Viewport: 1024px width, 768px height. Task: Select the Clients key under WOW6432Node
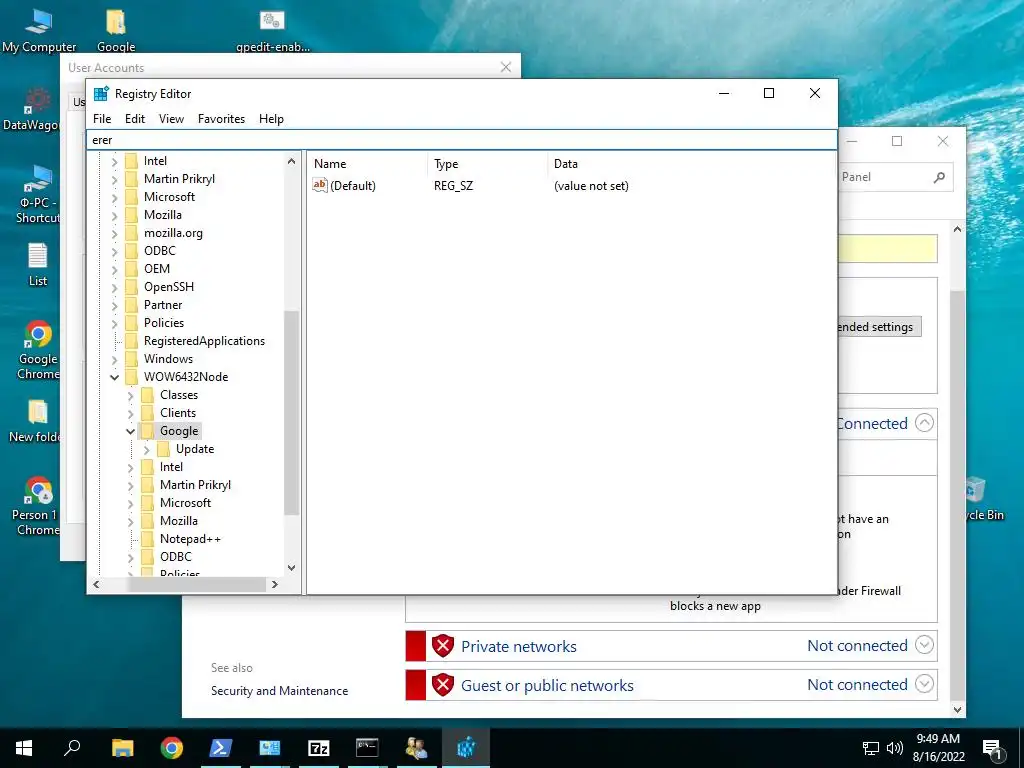point(178,413)
